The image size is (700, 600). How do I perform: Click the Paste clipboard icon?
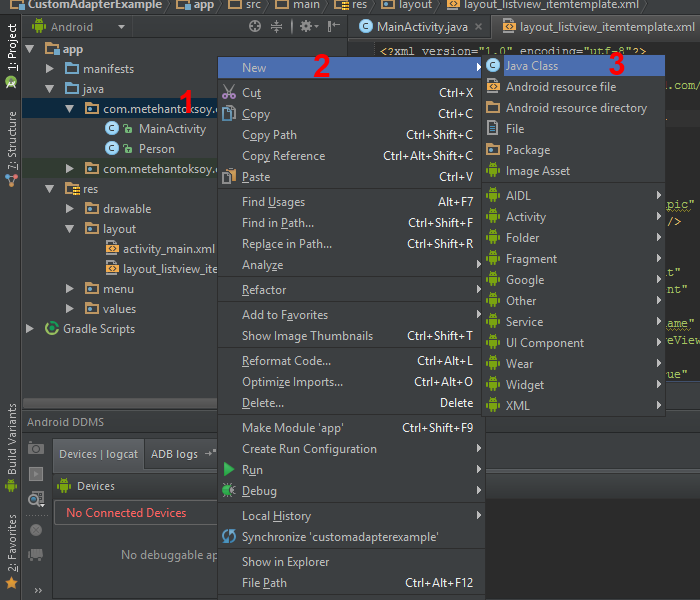[x=229, y=177]
